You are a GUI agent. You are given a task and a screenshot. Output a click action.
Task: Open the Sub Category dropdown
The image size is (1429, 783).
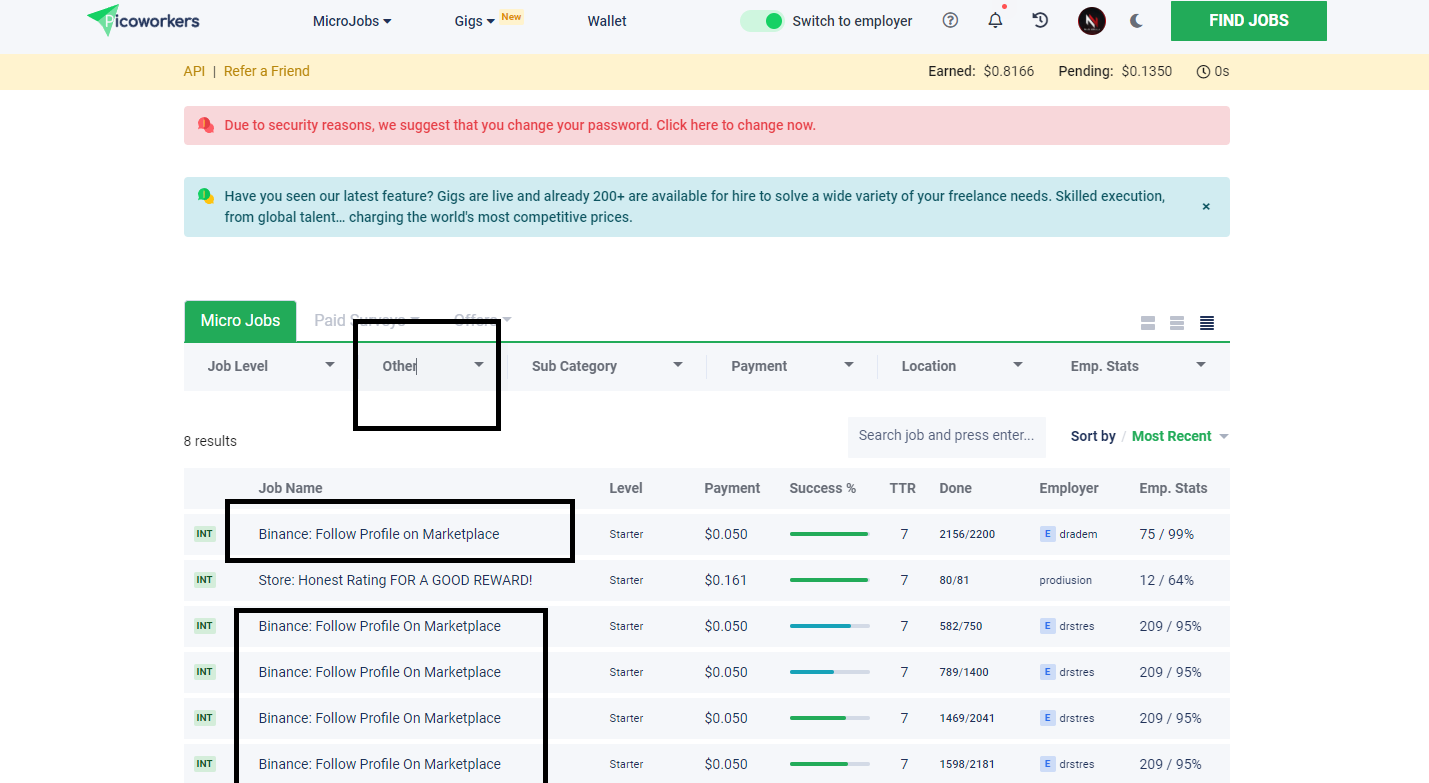[607, 366]
